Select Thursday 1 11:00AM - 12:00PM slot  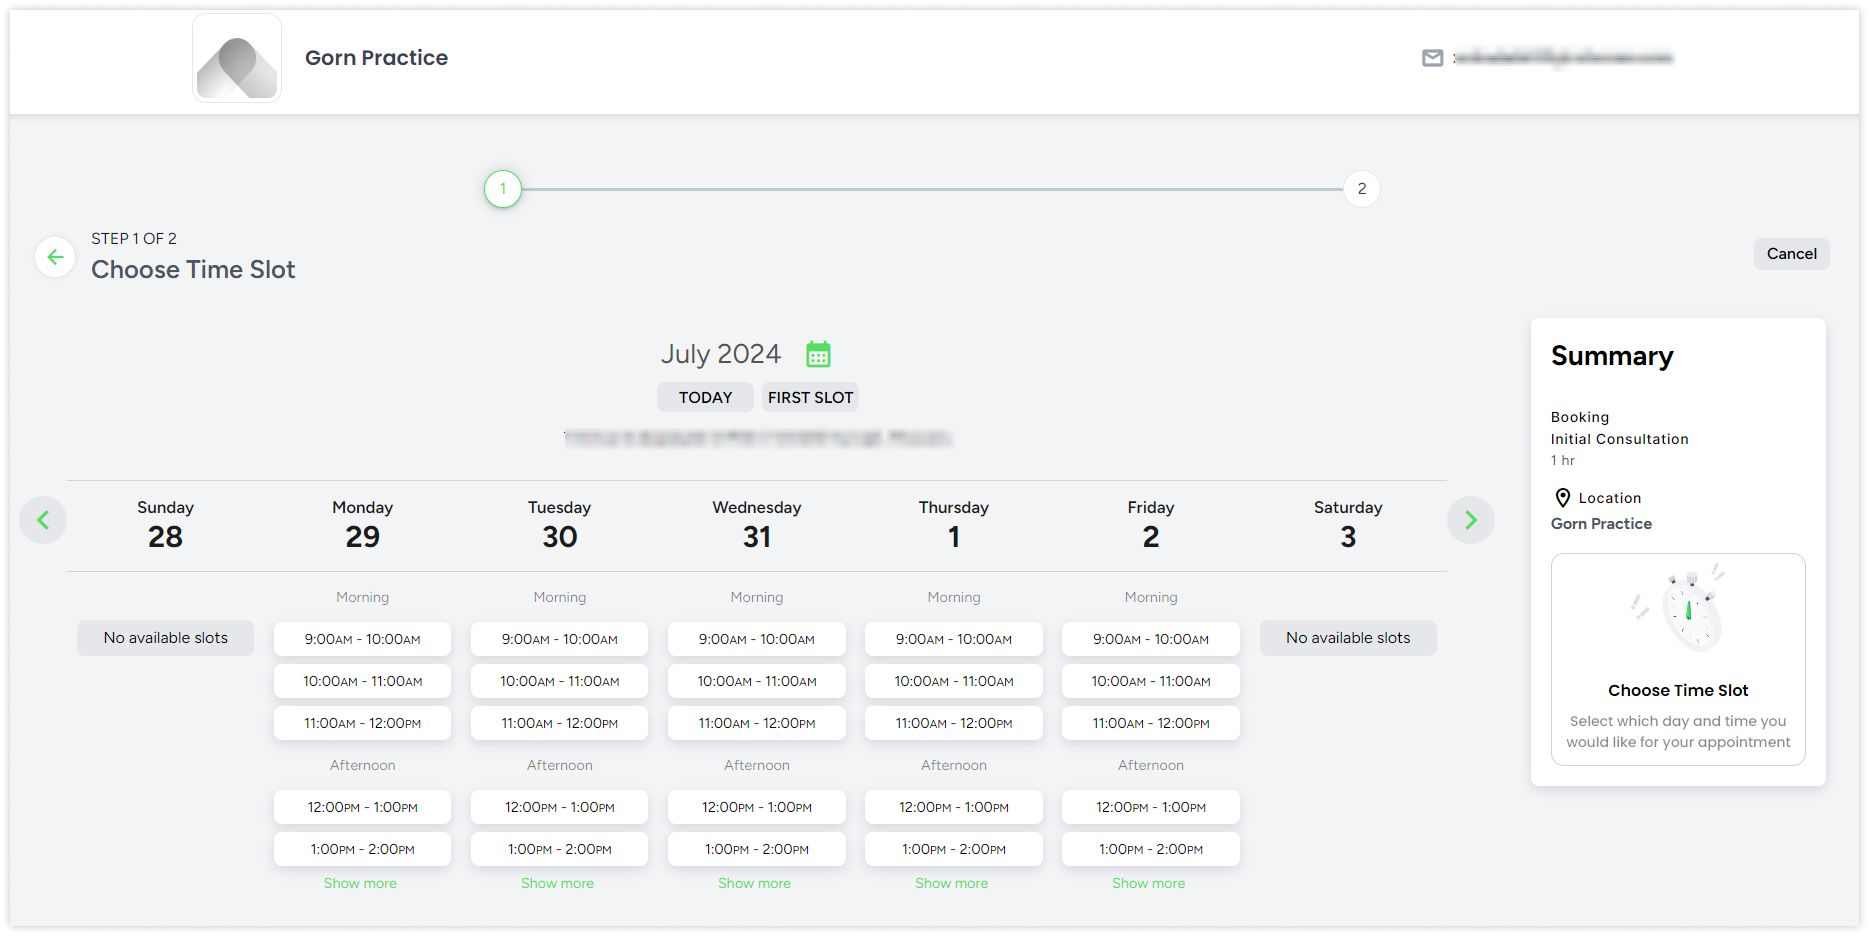click(954, 723)
